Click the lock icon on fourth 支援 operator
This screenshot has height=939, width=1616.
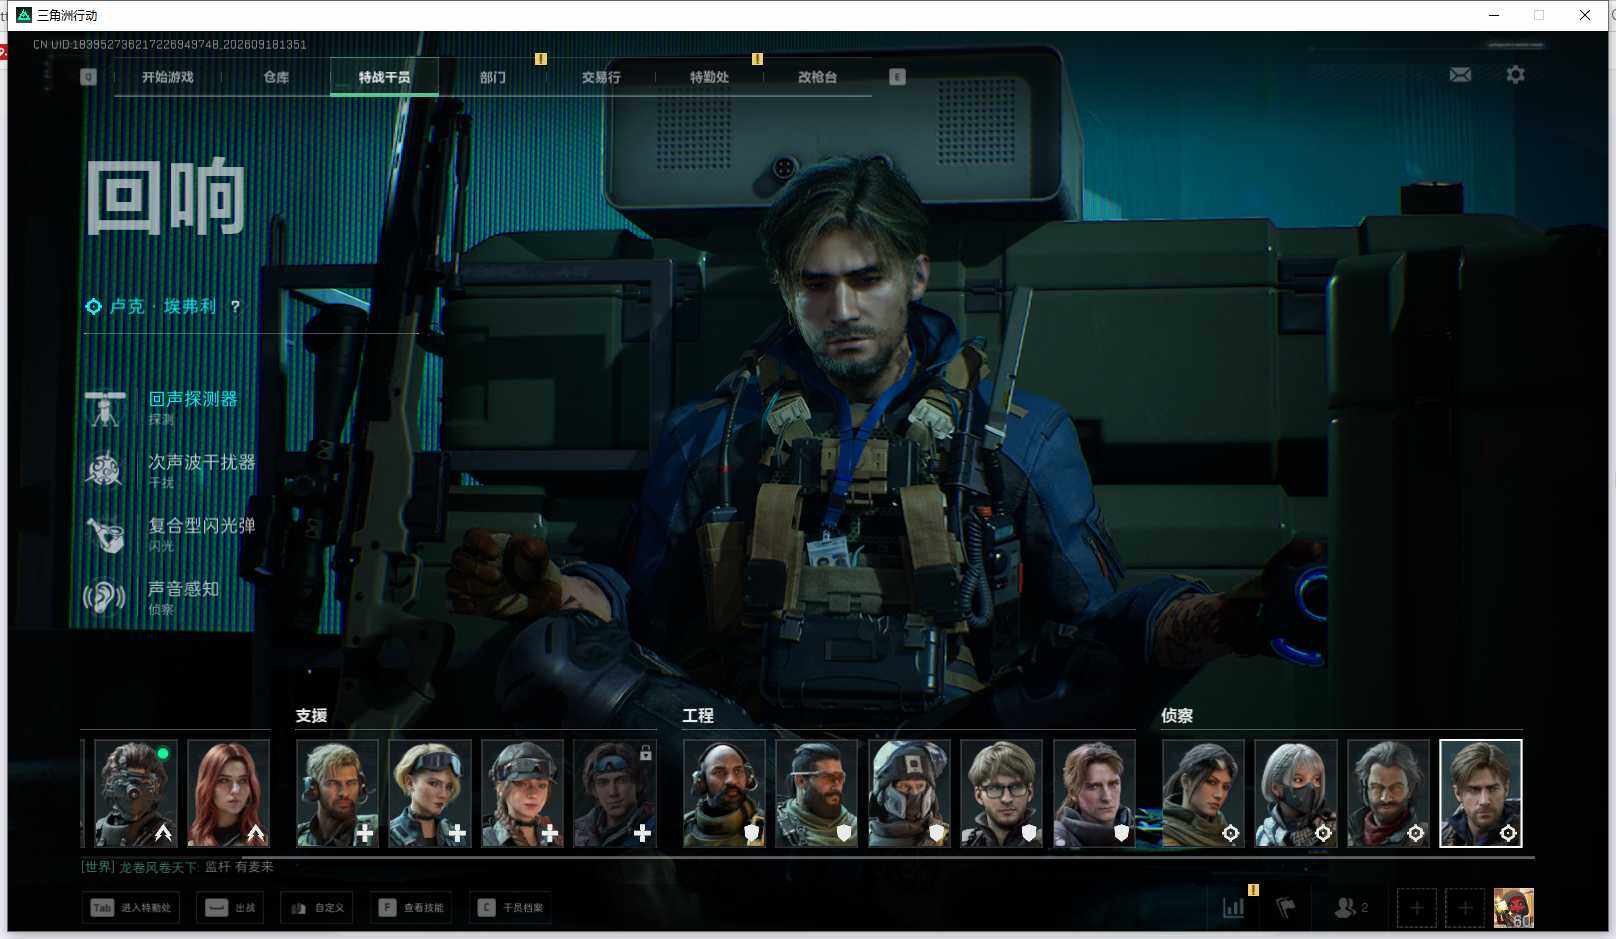646,753
